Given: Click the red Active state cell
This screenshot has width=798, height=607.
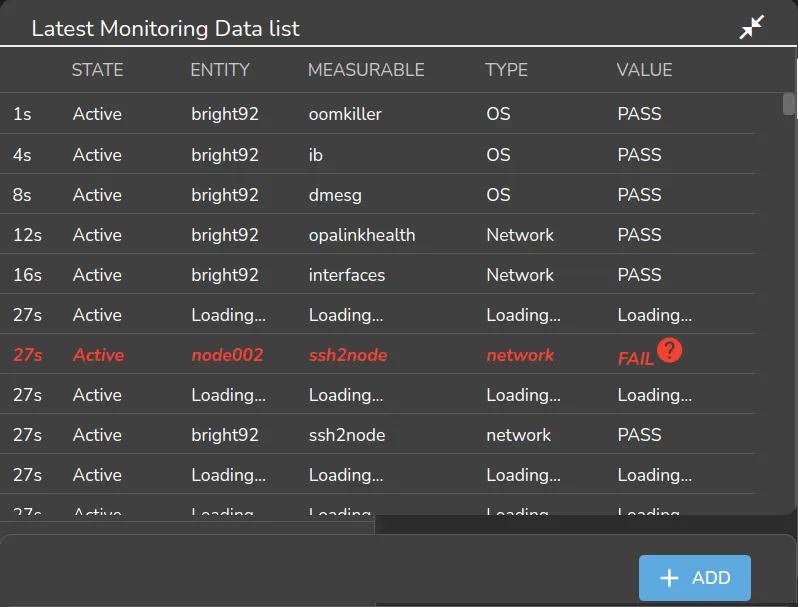Looking at the screenshot, I should (x=98, y=355).
